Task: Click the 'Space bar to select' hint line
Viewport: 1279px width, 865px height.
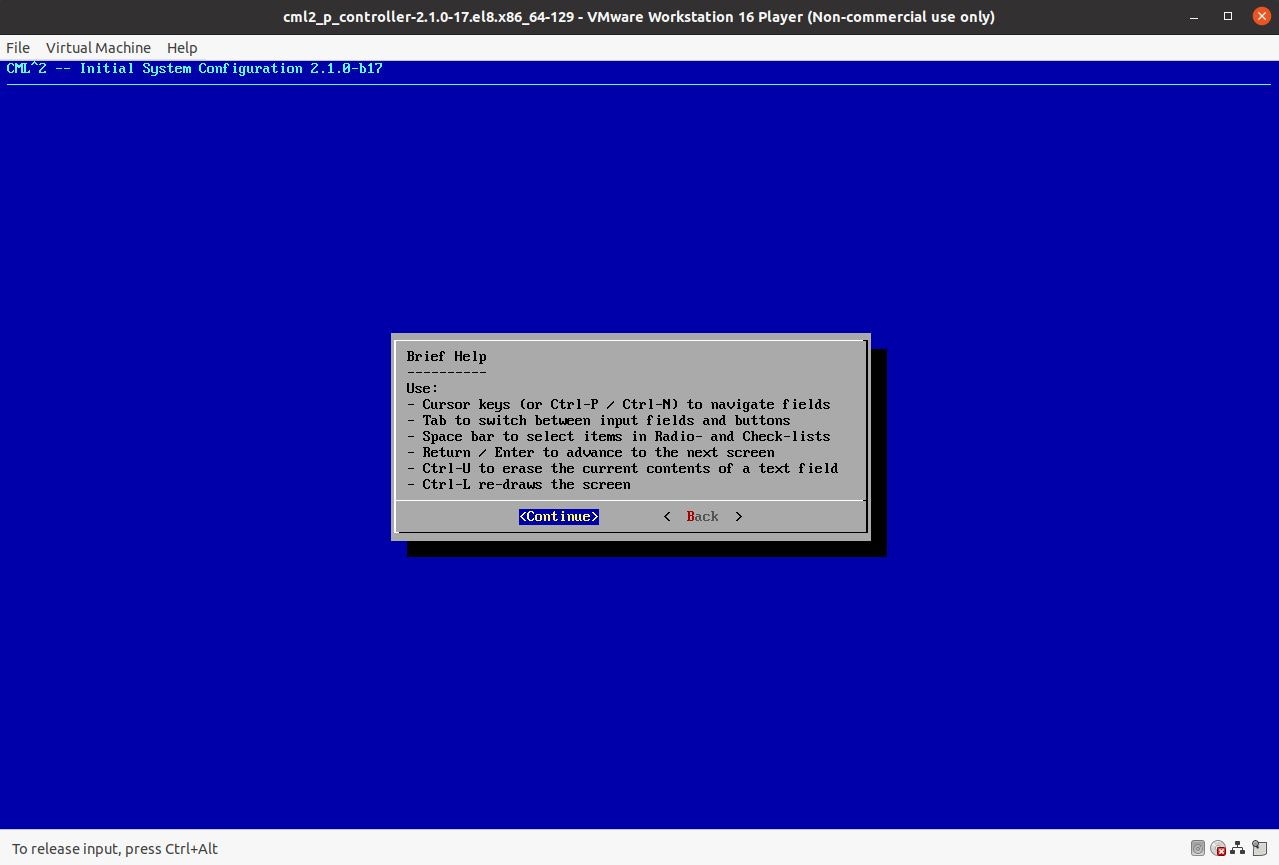Action: [618, 436]
